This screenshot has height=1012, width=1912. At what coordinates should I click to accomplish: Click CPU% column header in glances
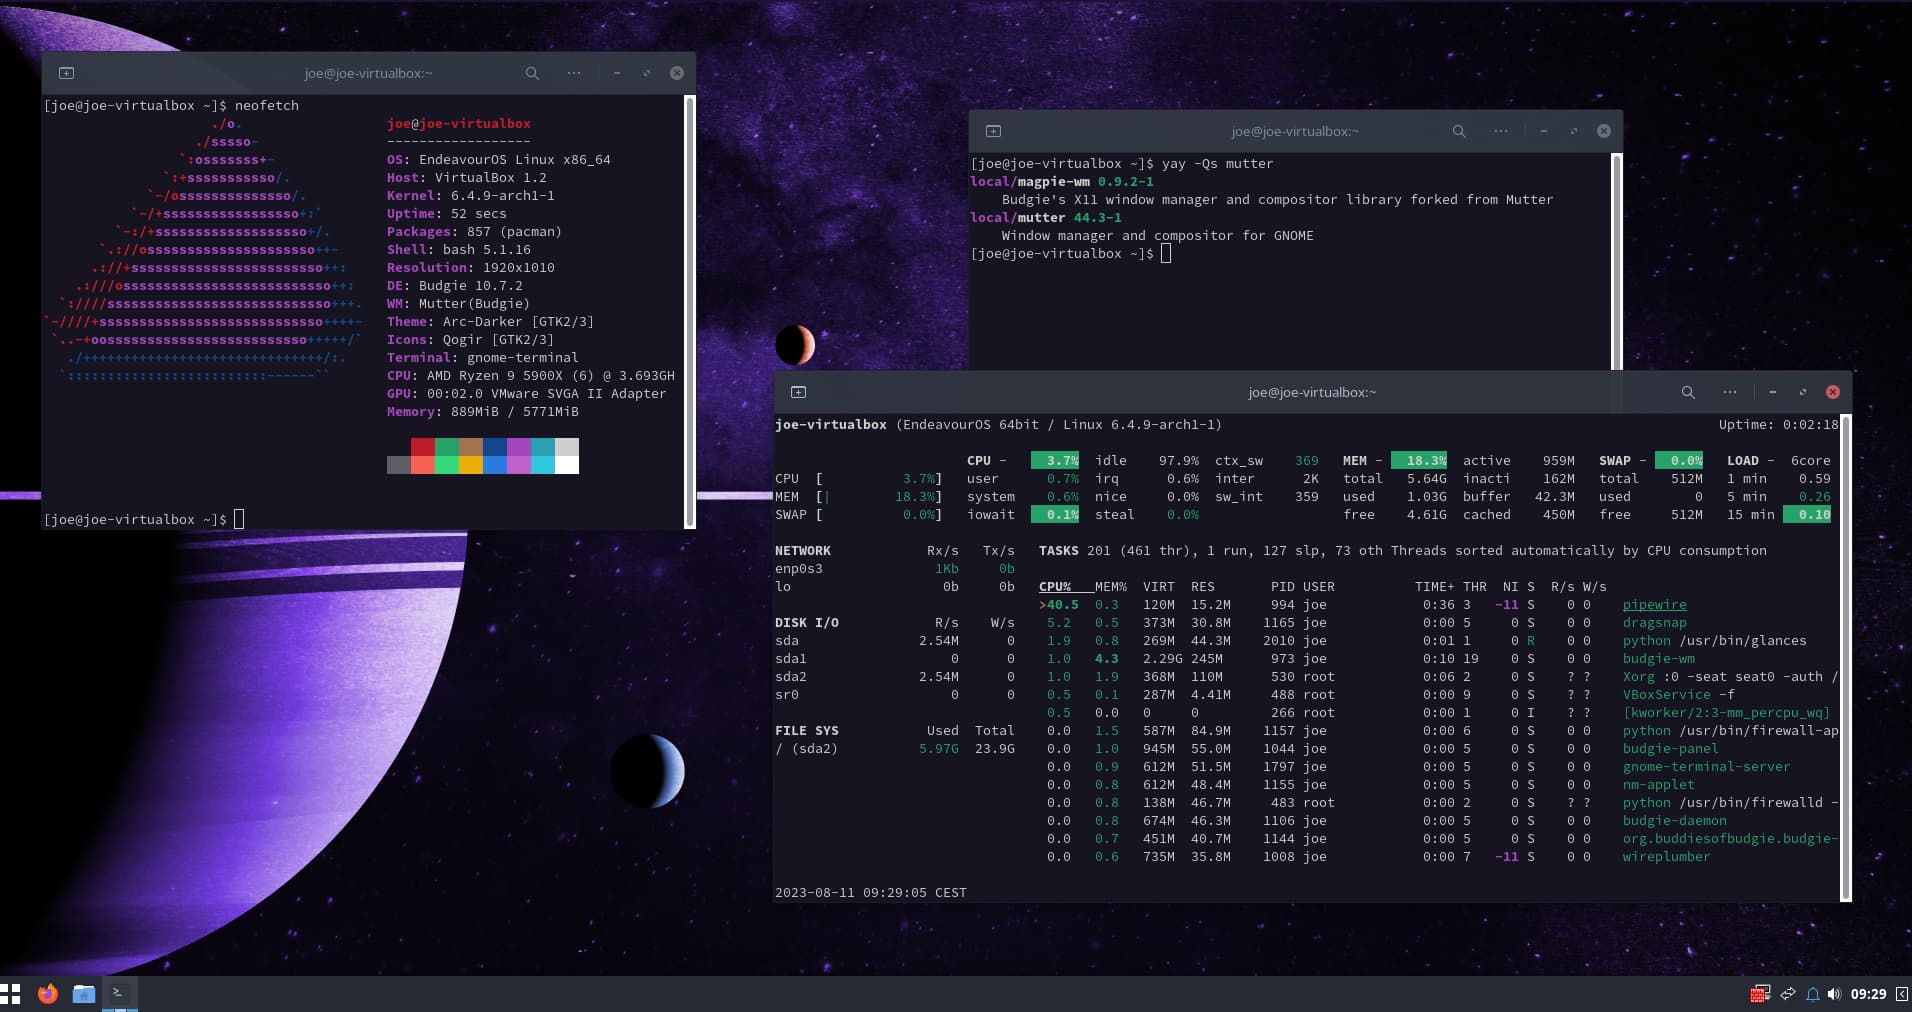1055,587
